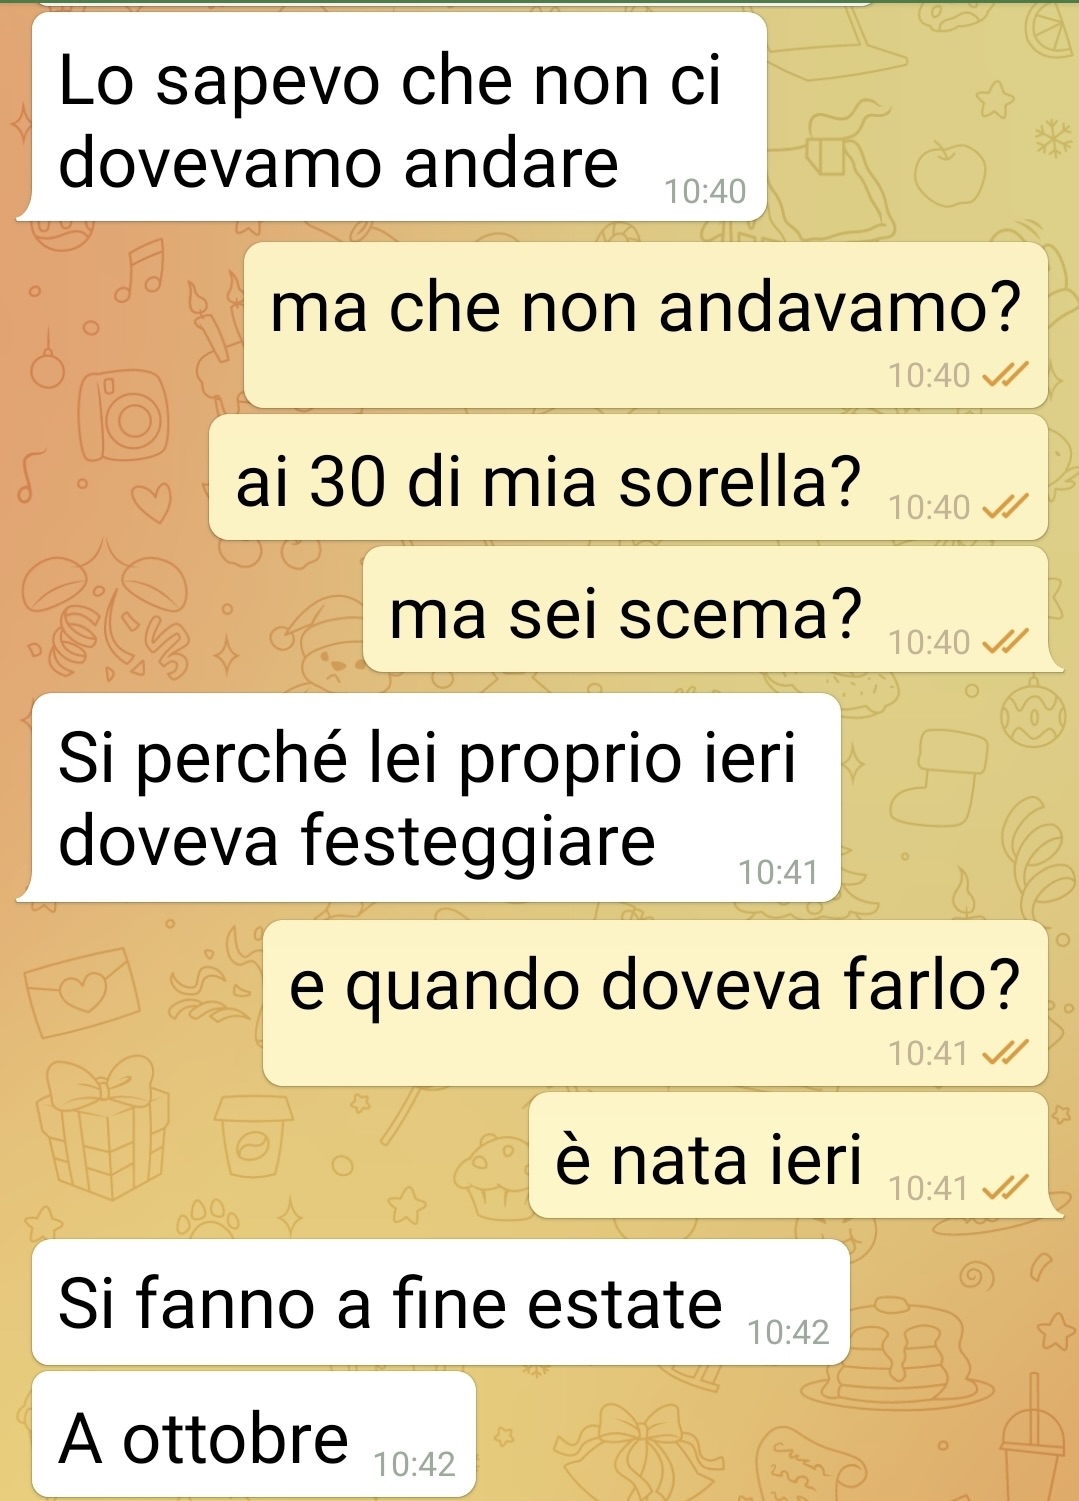This screenshot has width=1079, height=1501.
Task: Tap the message 'Lo sapevo che non ci dovevamo andare'
Action: pos(399,116)
